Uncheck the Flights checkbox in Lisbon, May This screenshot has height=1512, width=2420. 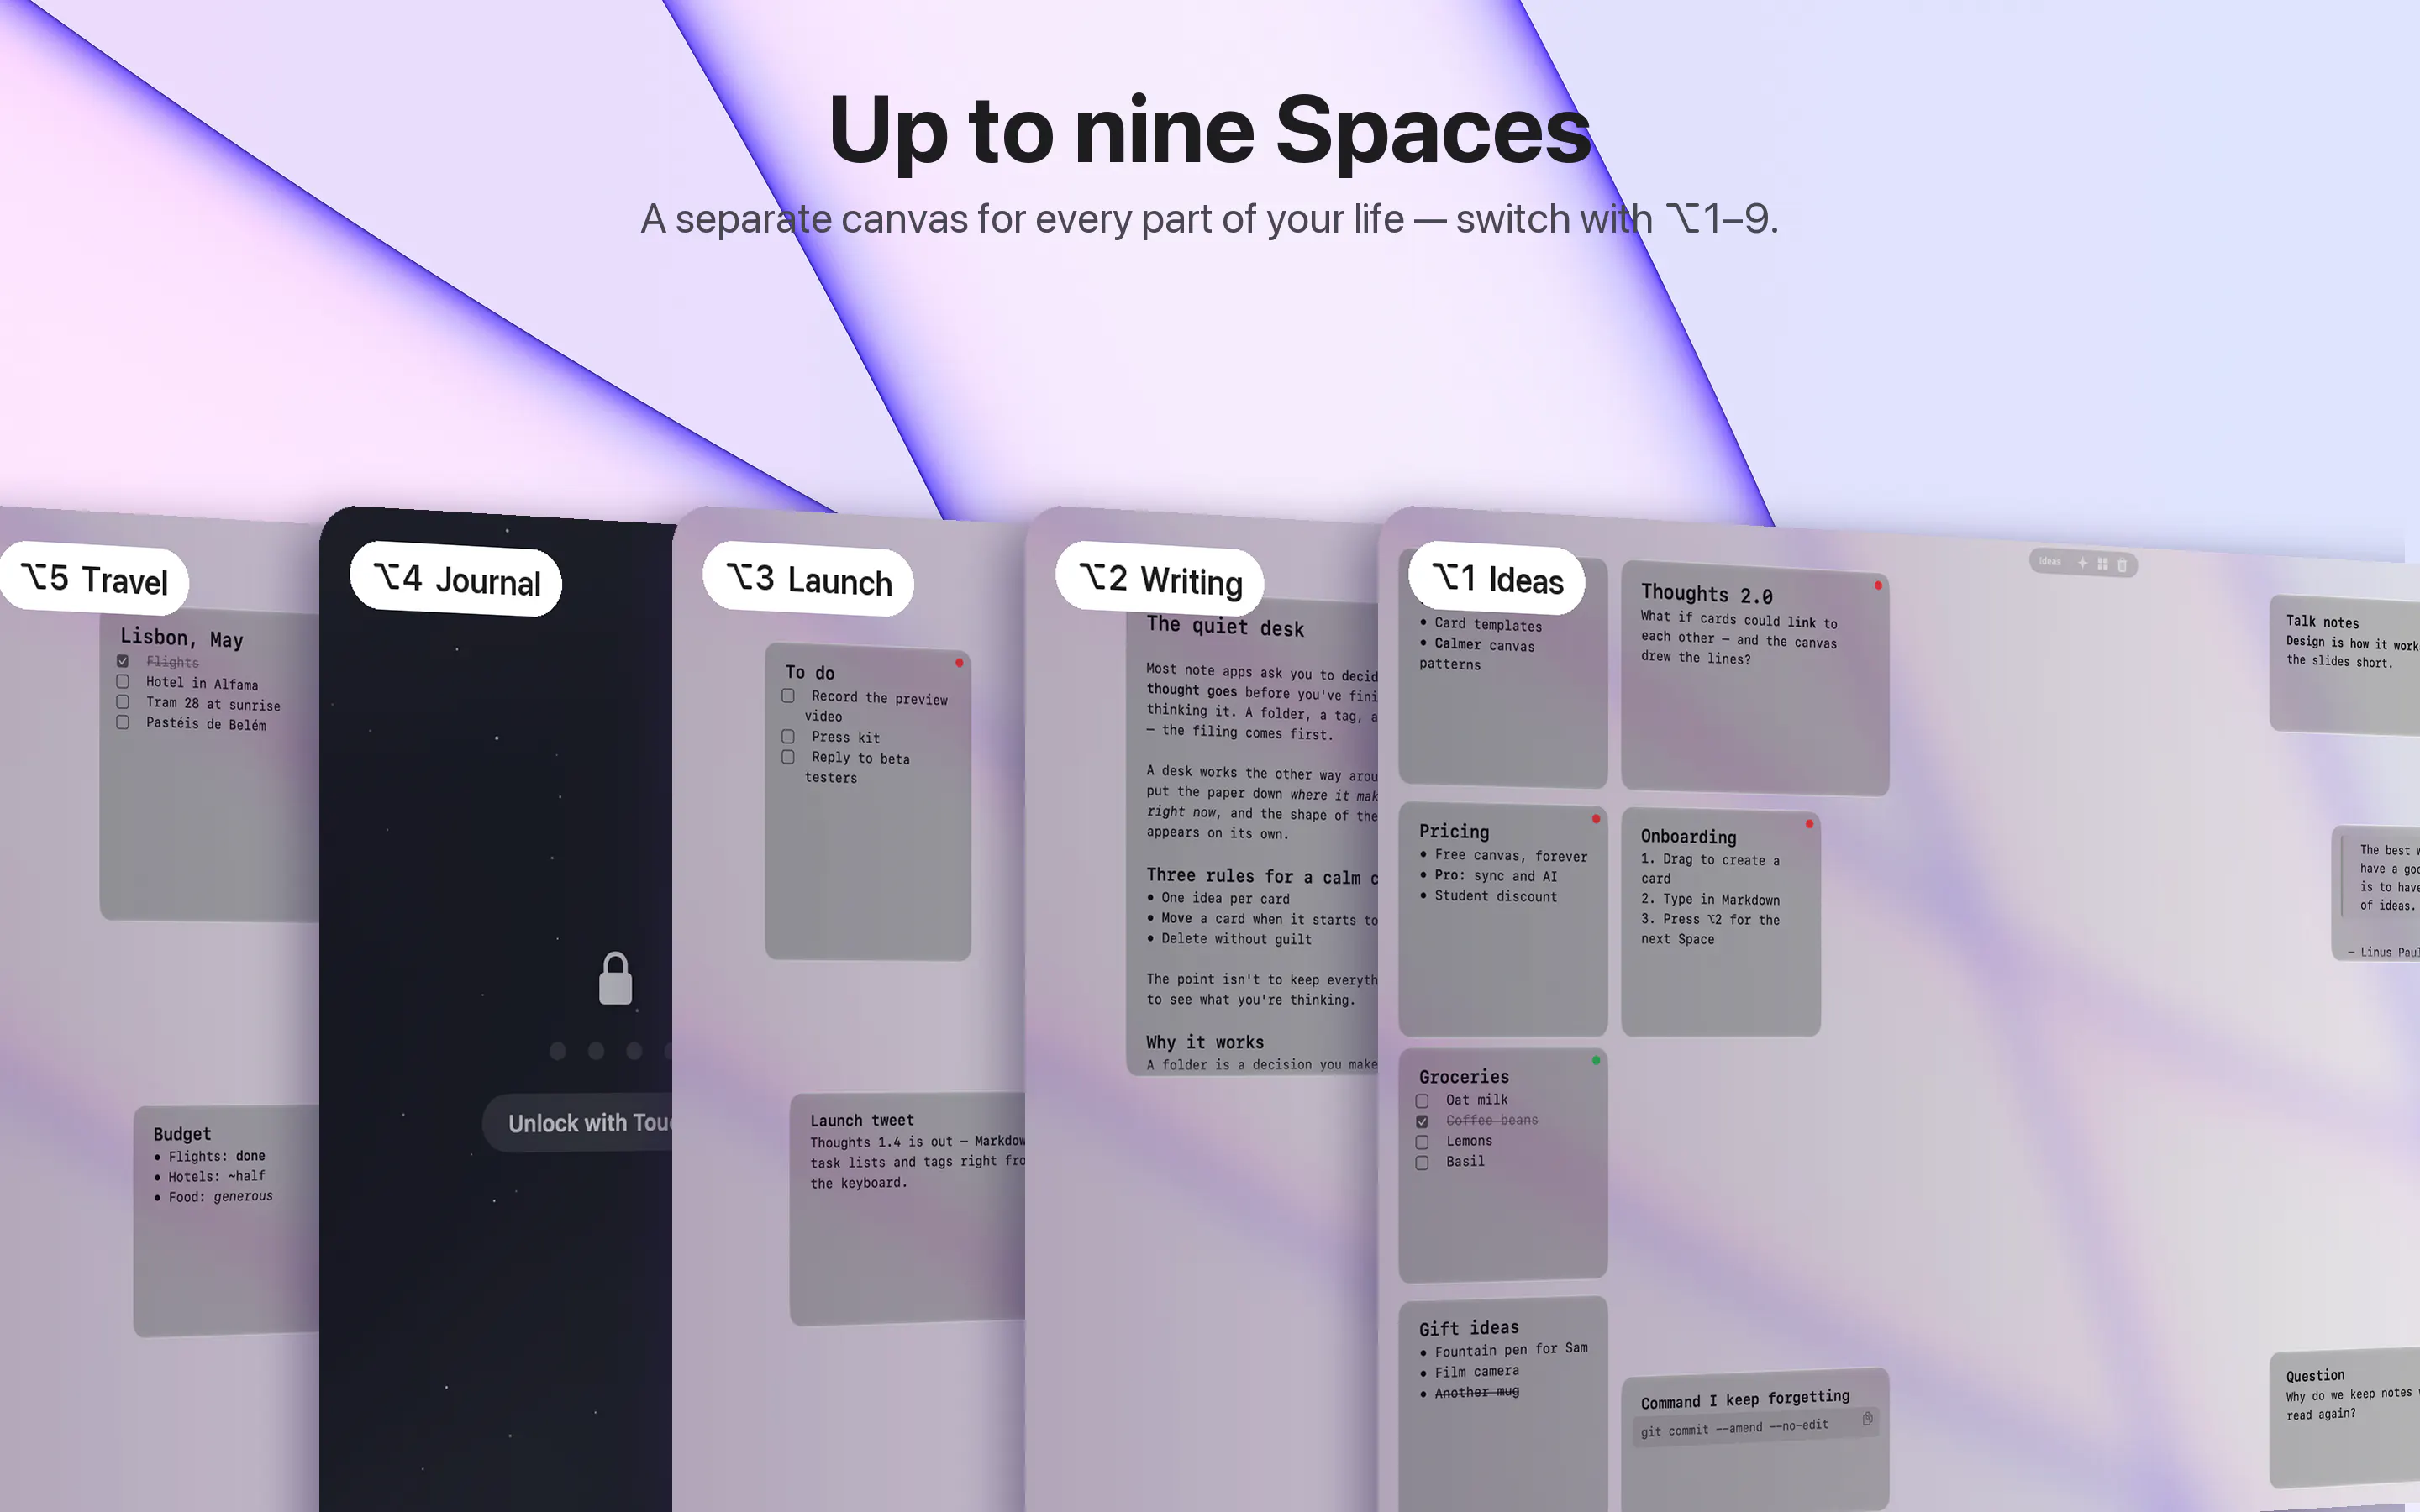[x=122, y=661]
